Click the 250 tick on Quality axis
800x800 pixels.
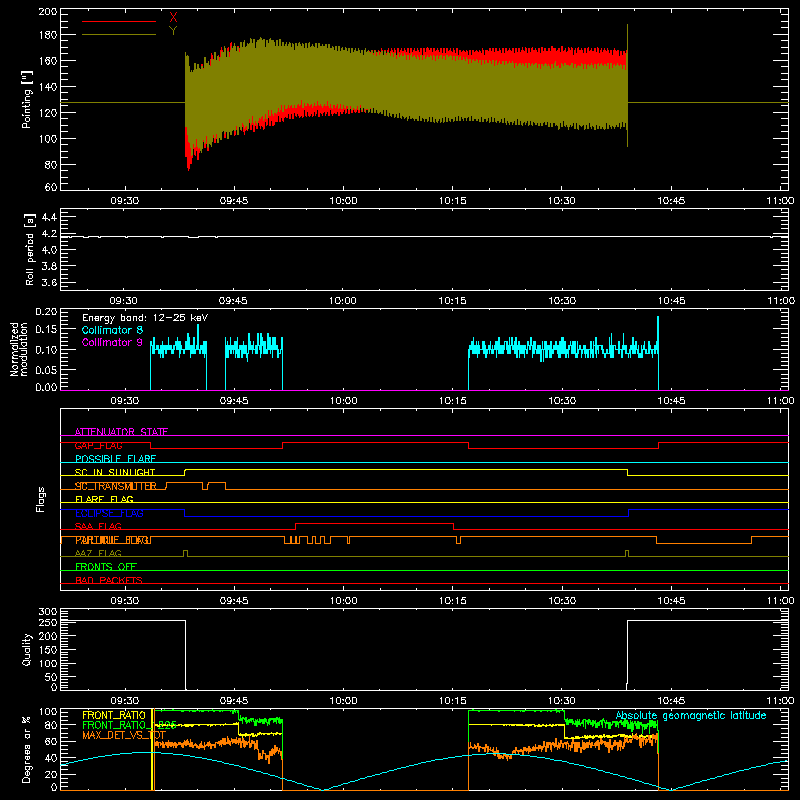pos(47,622)
